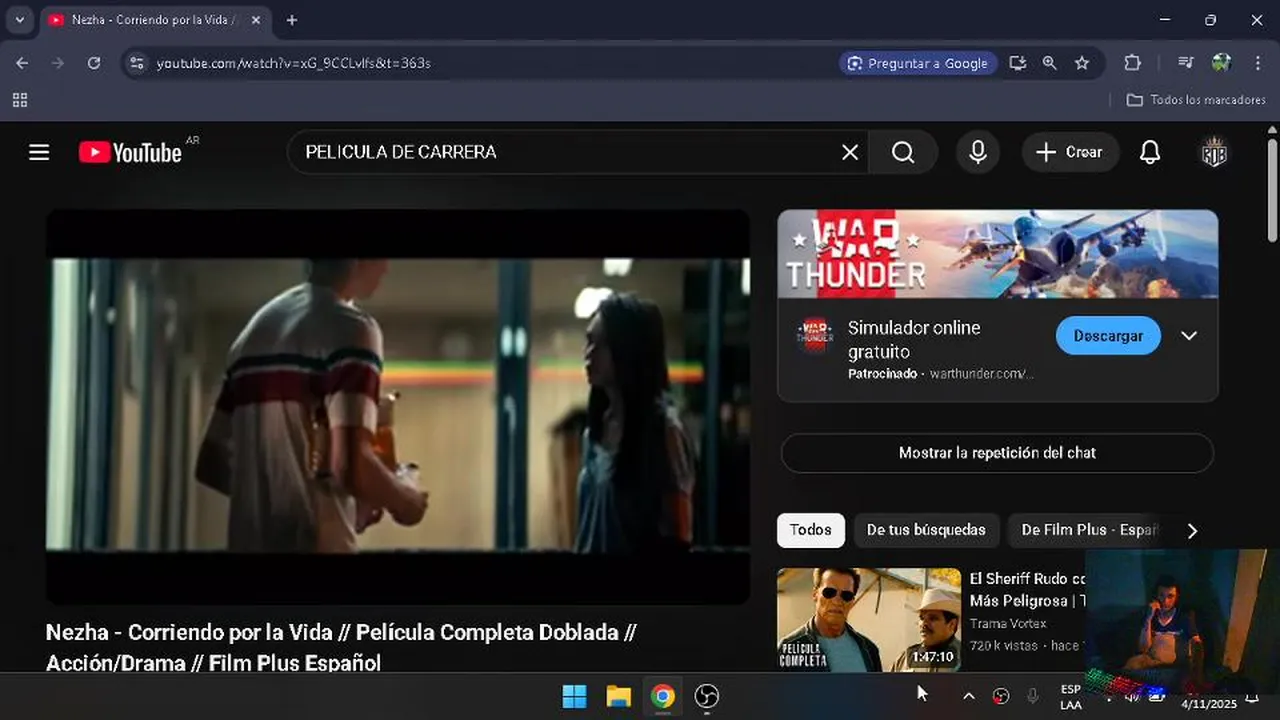The height and width of the screenshot is (720, 1280).
Task: Open the tab search dropdown arrow
Action: pos(20,20)
